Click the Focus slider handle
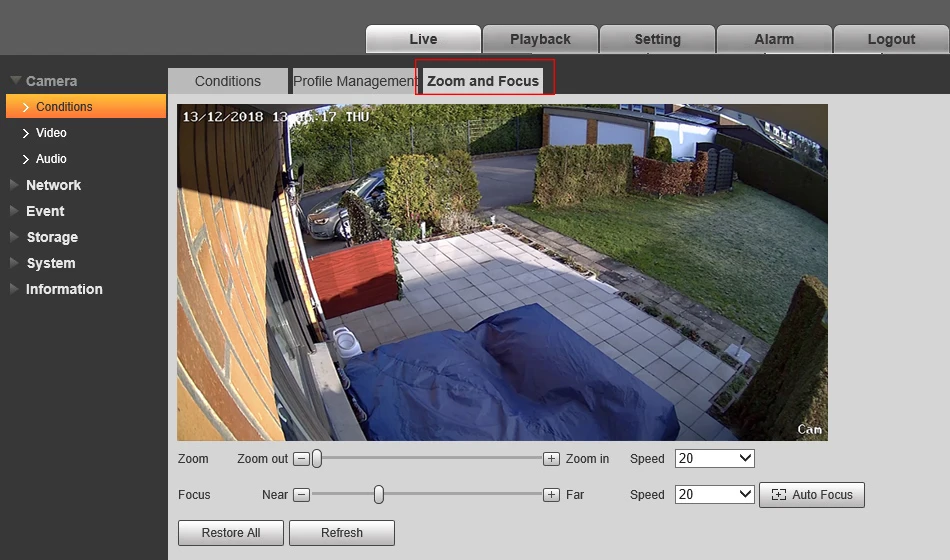 point(379,495)
